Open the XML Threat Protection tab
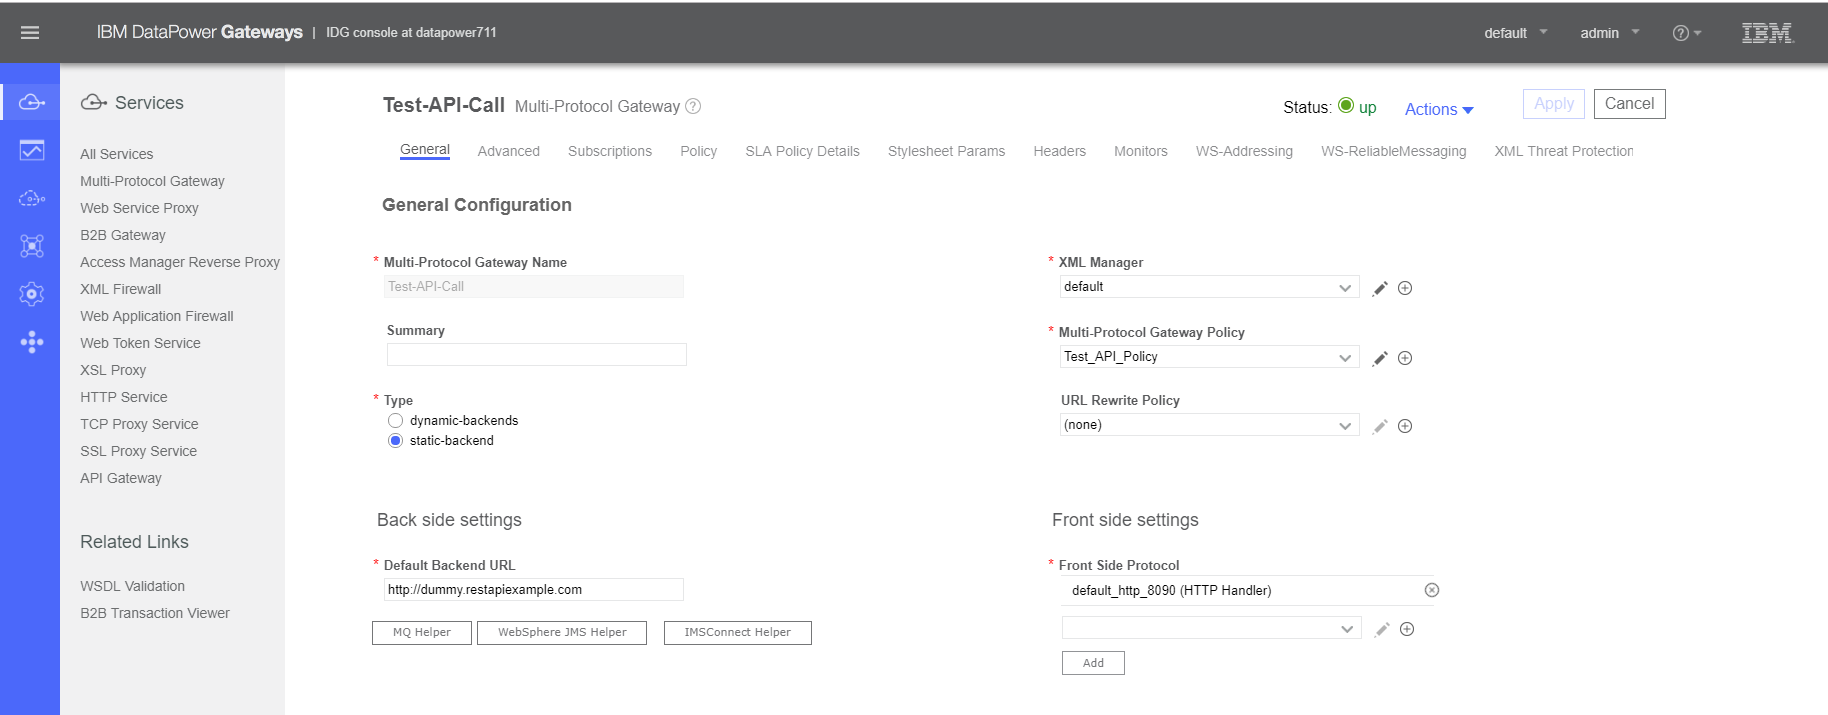1828x715 pixels. (1564, 151)
